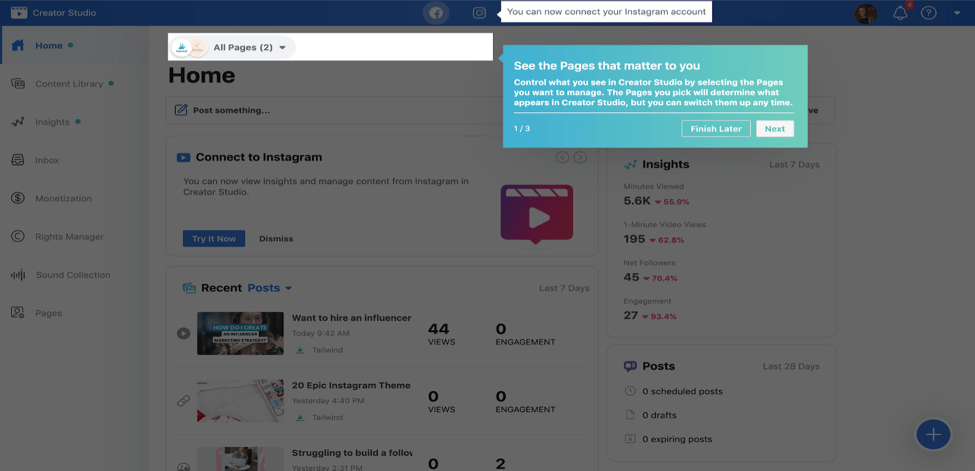Switch to the Instagram platform icon
The height and width of the screenshot is (471, 975).
click(x=479, y=12)
